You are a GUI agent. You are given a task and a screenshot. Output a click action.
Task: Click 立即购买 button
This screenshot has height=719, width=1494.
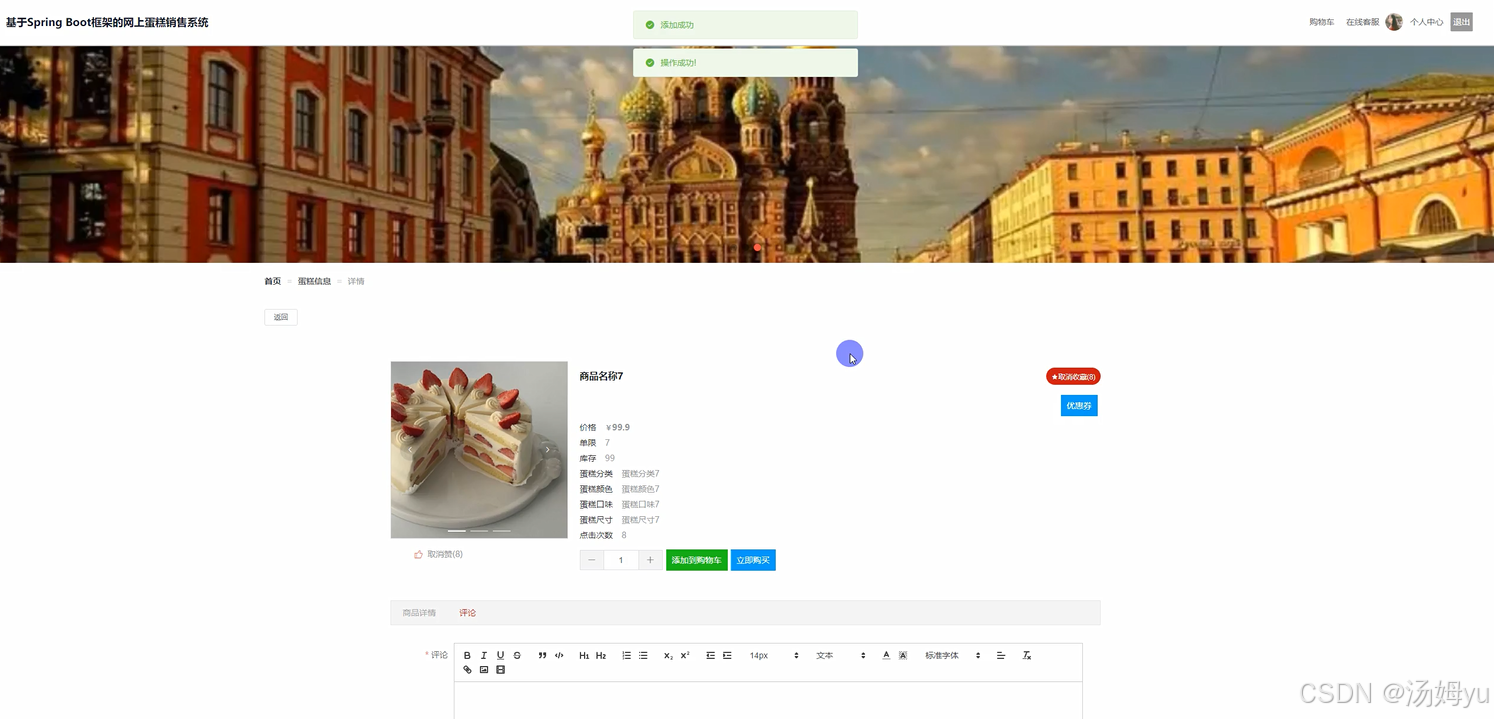pos(753,560)
